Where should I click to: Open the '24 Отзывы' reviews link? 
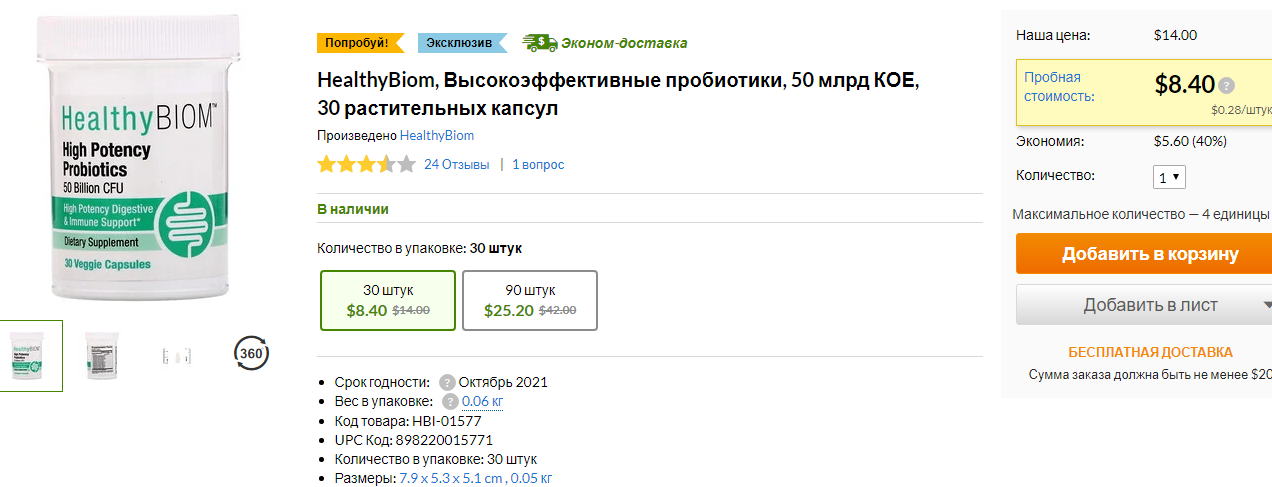[x=457, y=164]
